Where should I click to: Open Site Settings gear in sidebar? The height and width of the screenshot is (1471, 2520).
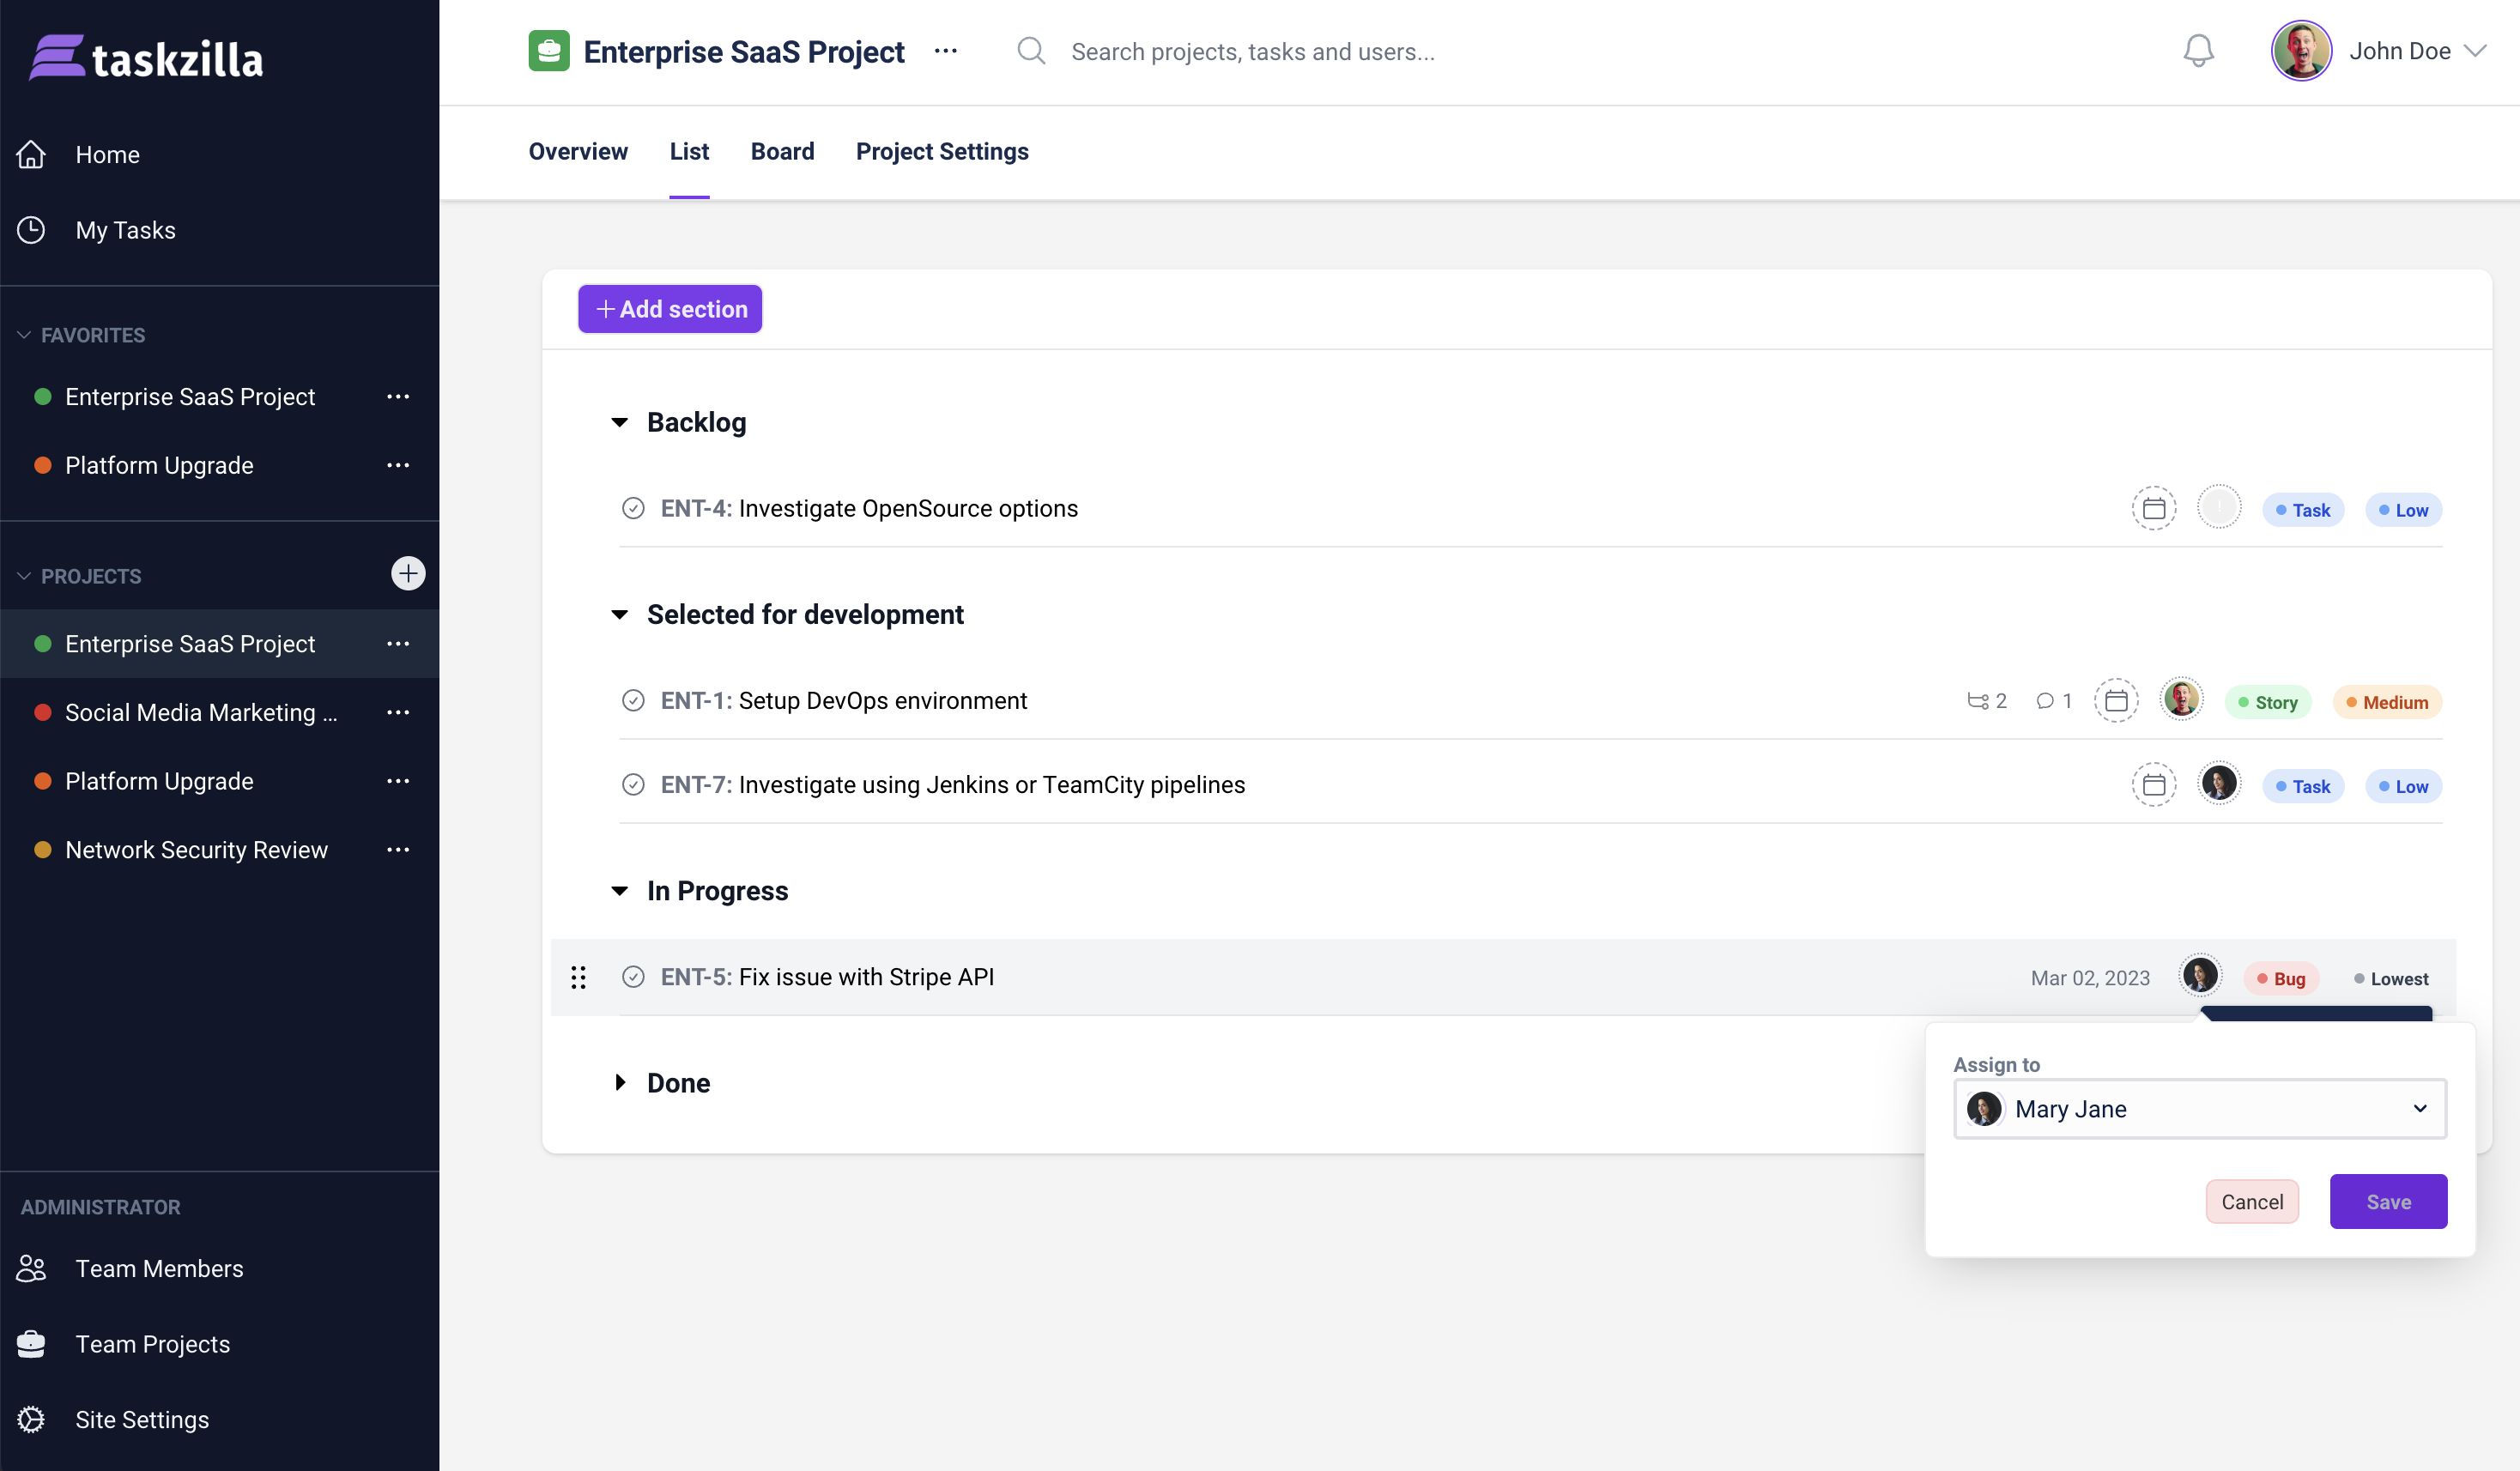(x=31, y=1419)
